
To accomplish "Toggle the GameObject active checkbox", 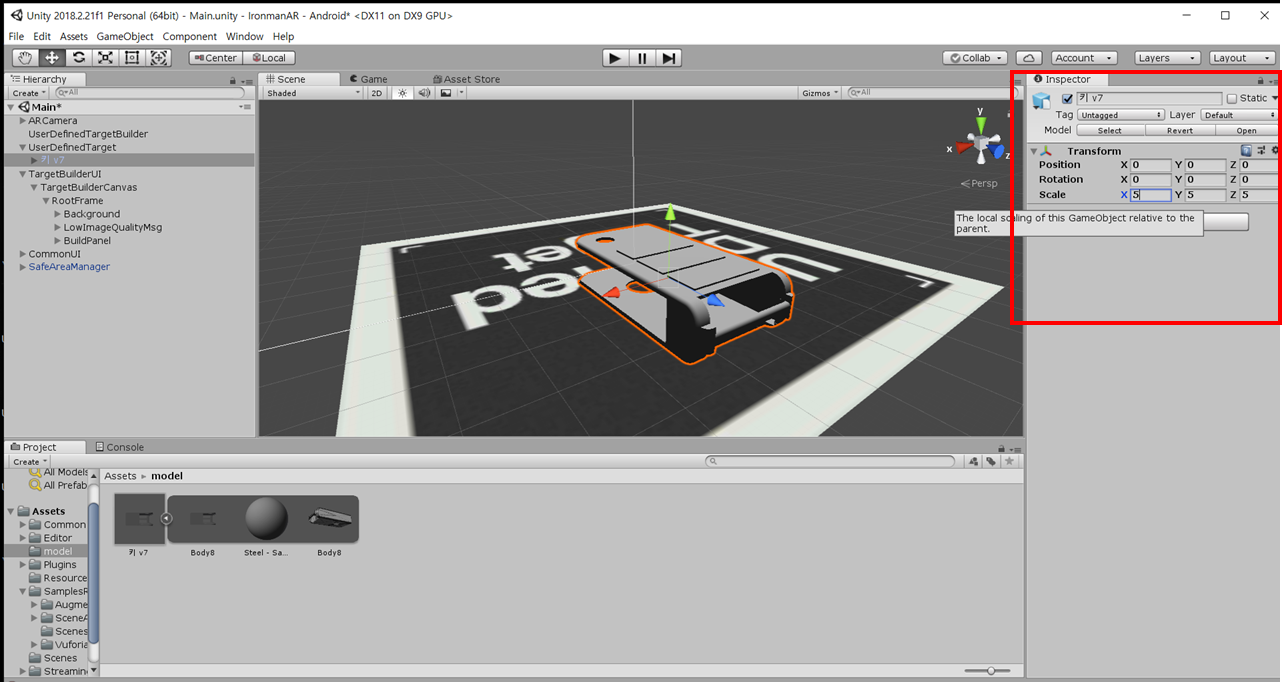I will [x=1067, y=99].
